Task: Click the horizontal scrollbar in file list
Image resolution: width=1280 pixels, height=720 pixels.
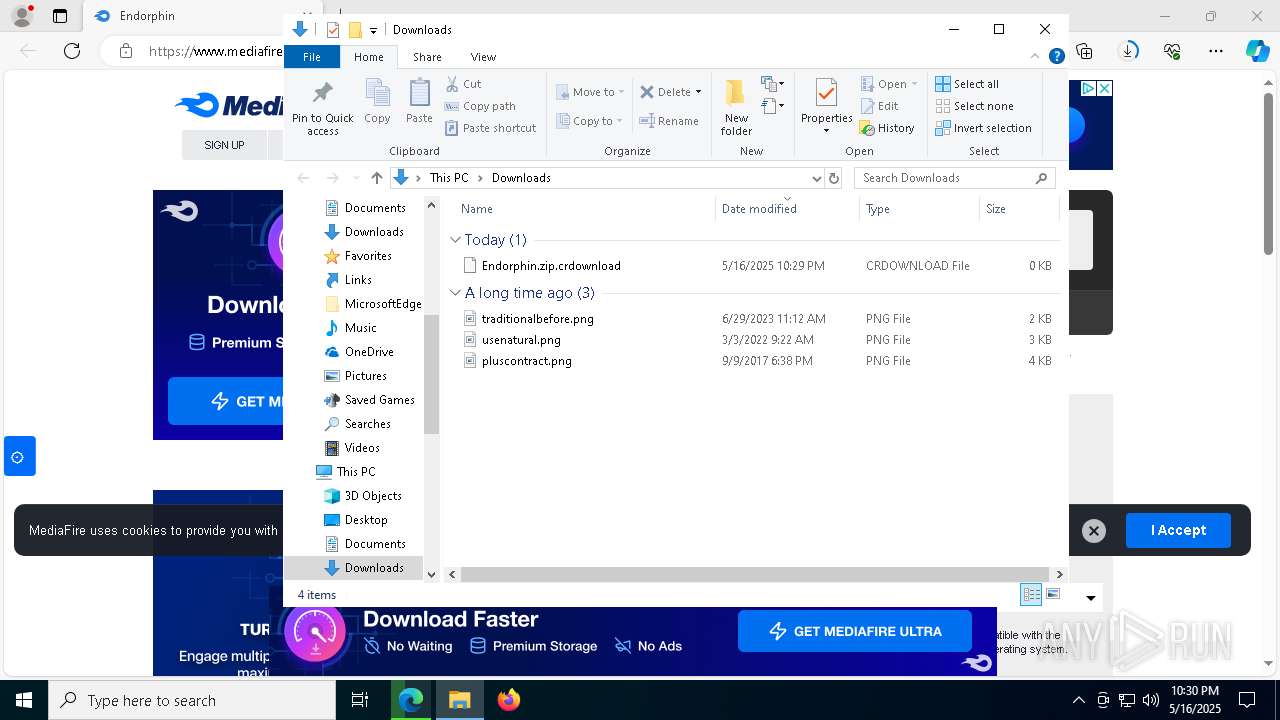Action: 755,574
